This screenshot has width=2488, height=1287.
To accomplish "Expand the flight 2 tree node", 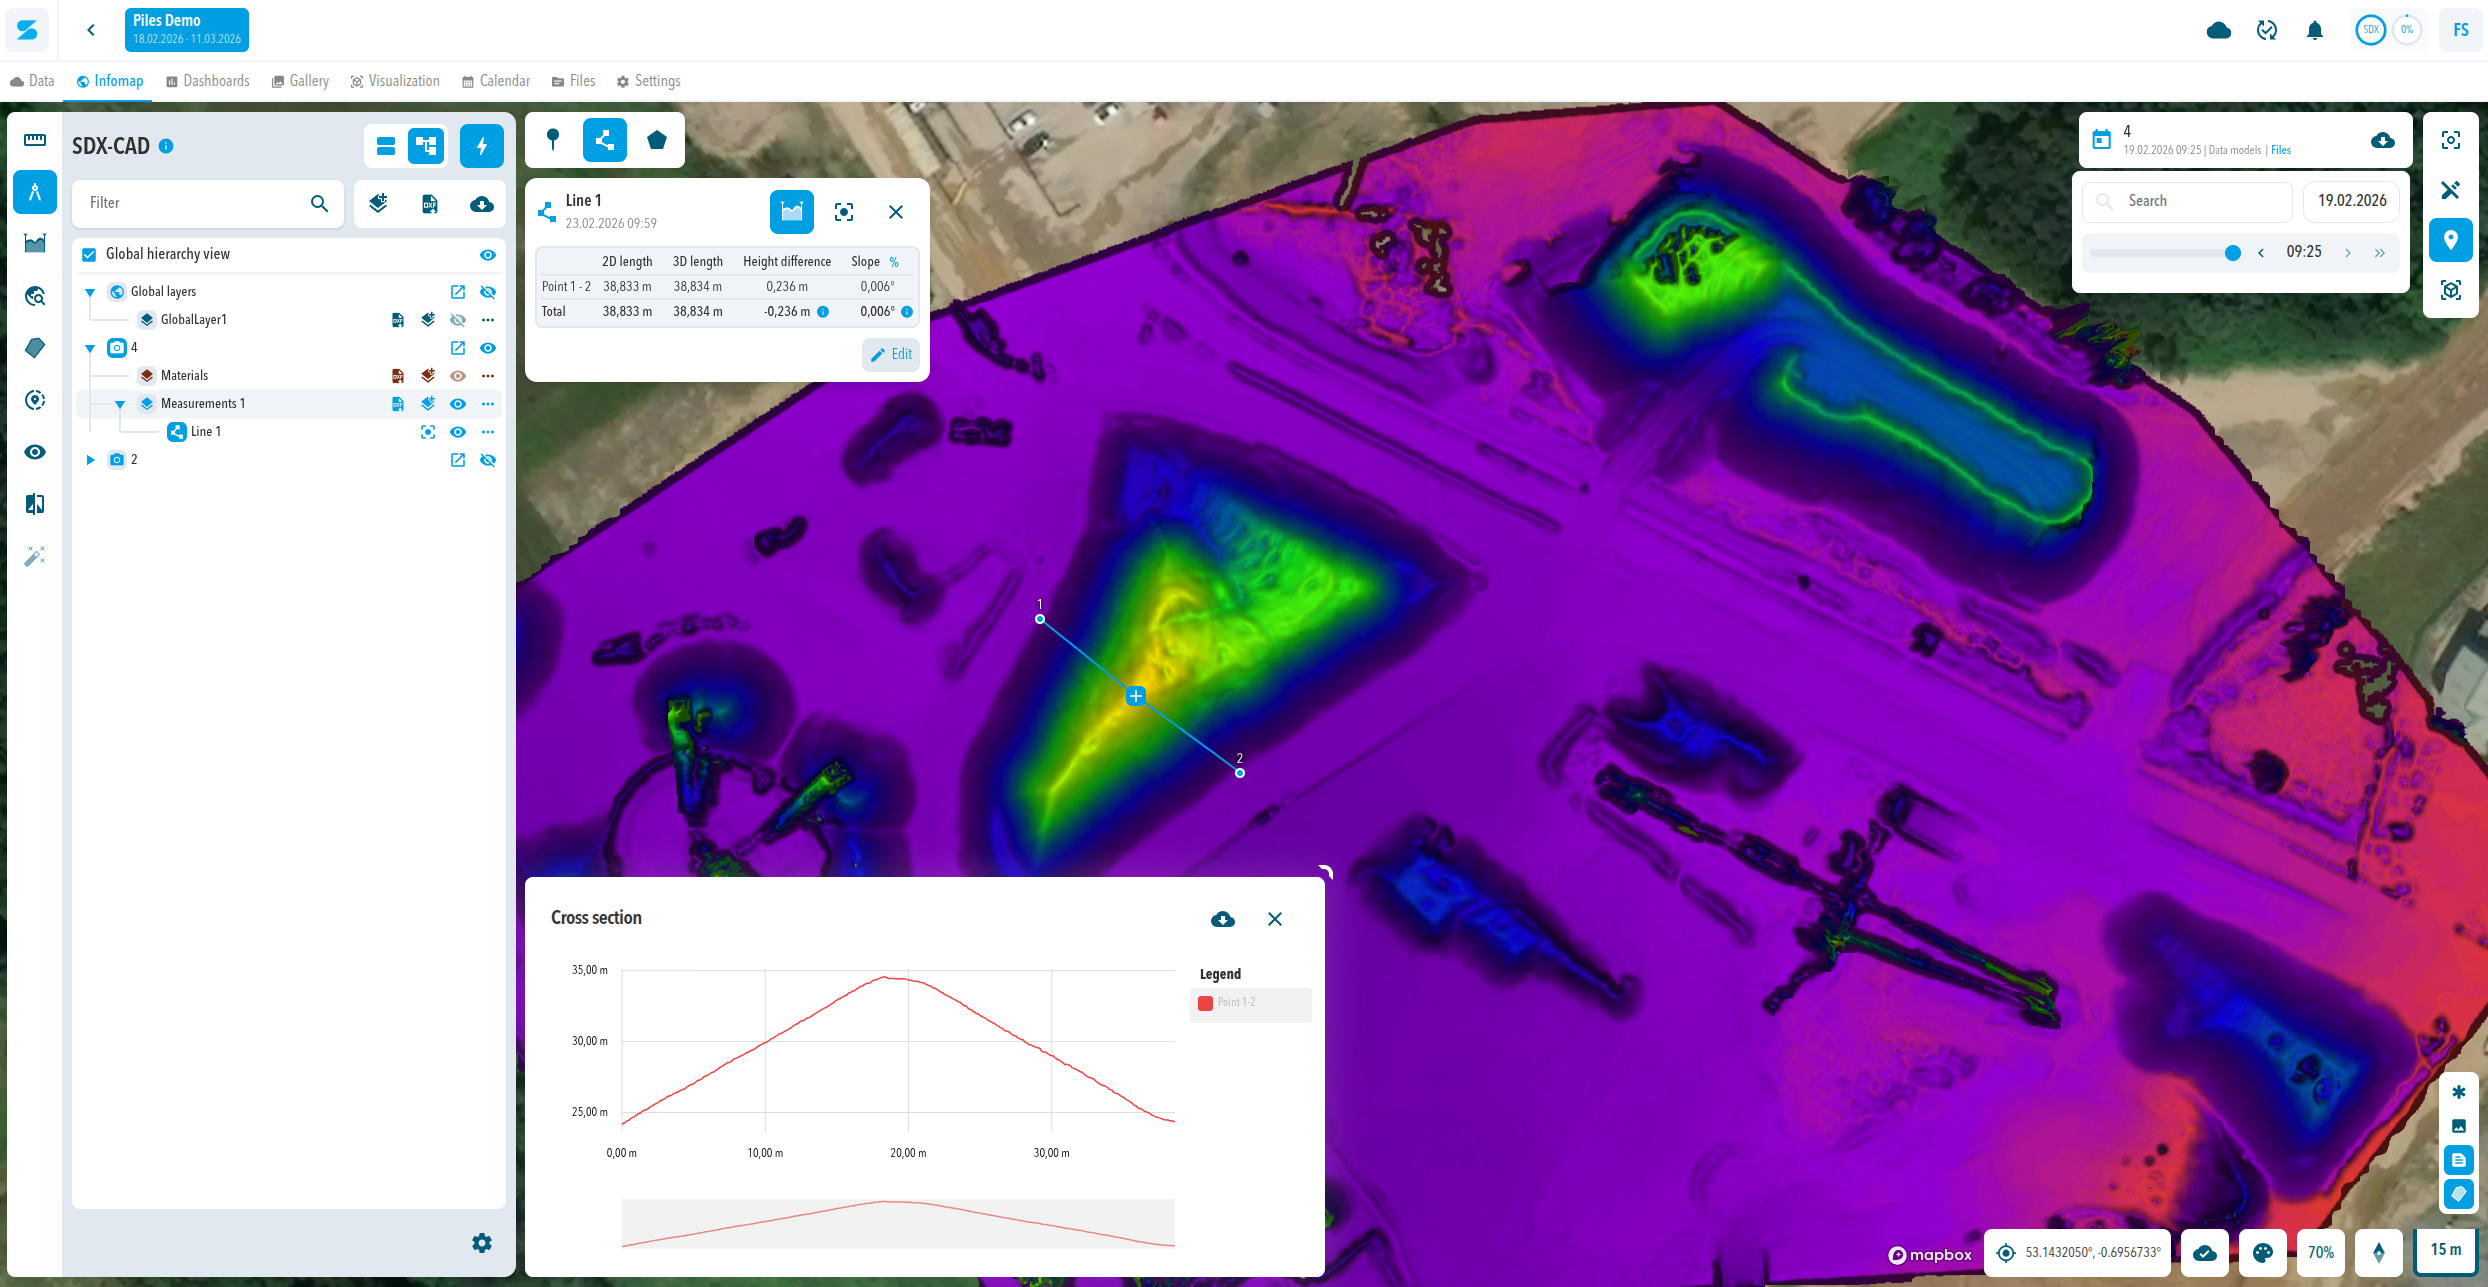I will click(90, 460).
